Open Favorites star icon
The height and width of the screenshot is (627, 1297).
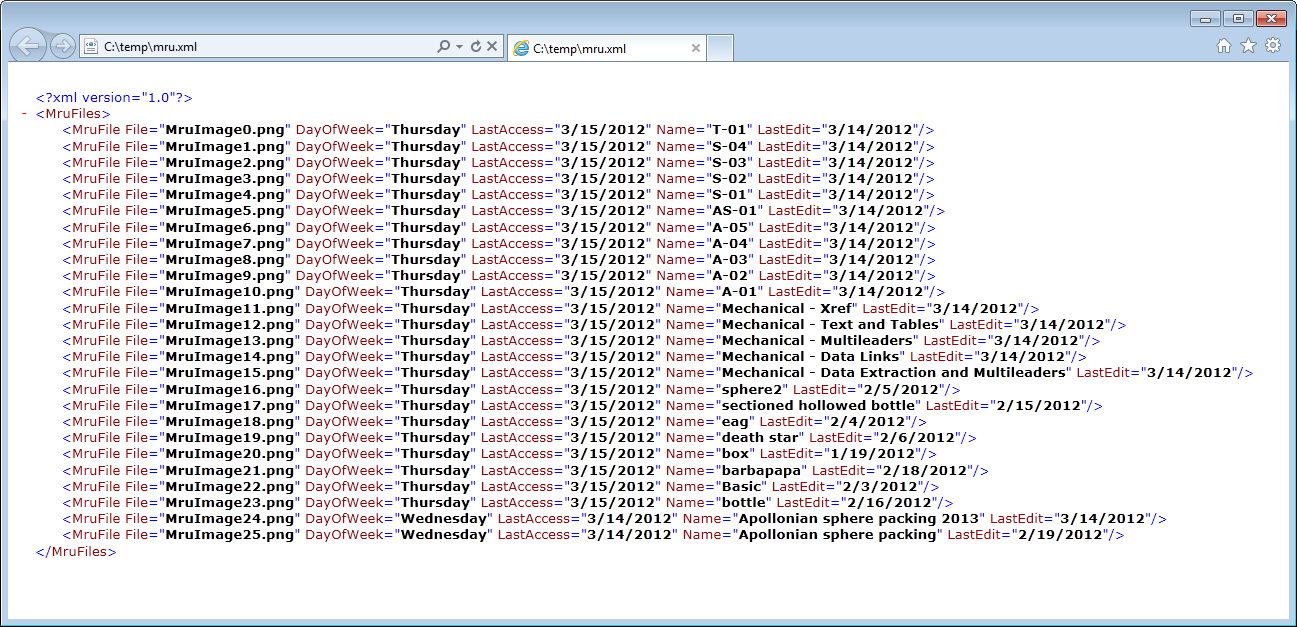pyautogui.click(x=1248, y=46)
